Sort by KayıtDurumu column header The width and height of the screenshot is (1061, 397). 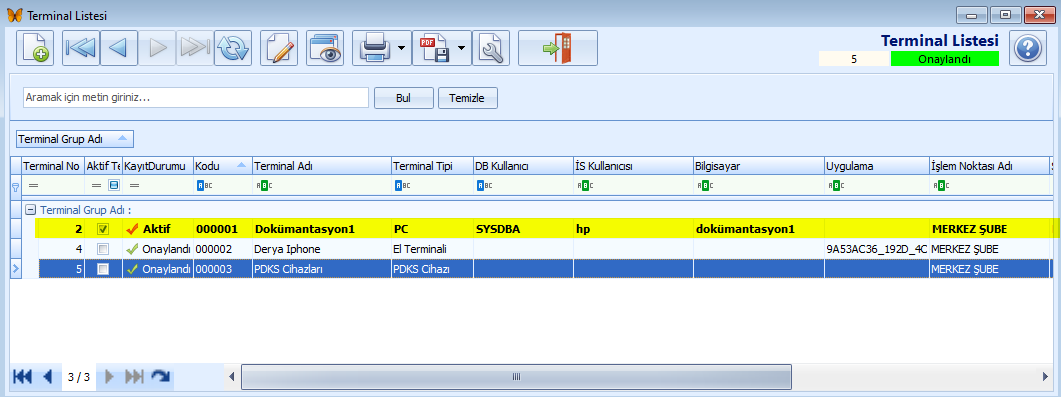[x=158, y=166]
